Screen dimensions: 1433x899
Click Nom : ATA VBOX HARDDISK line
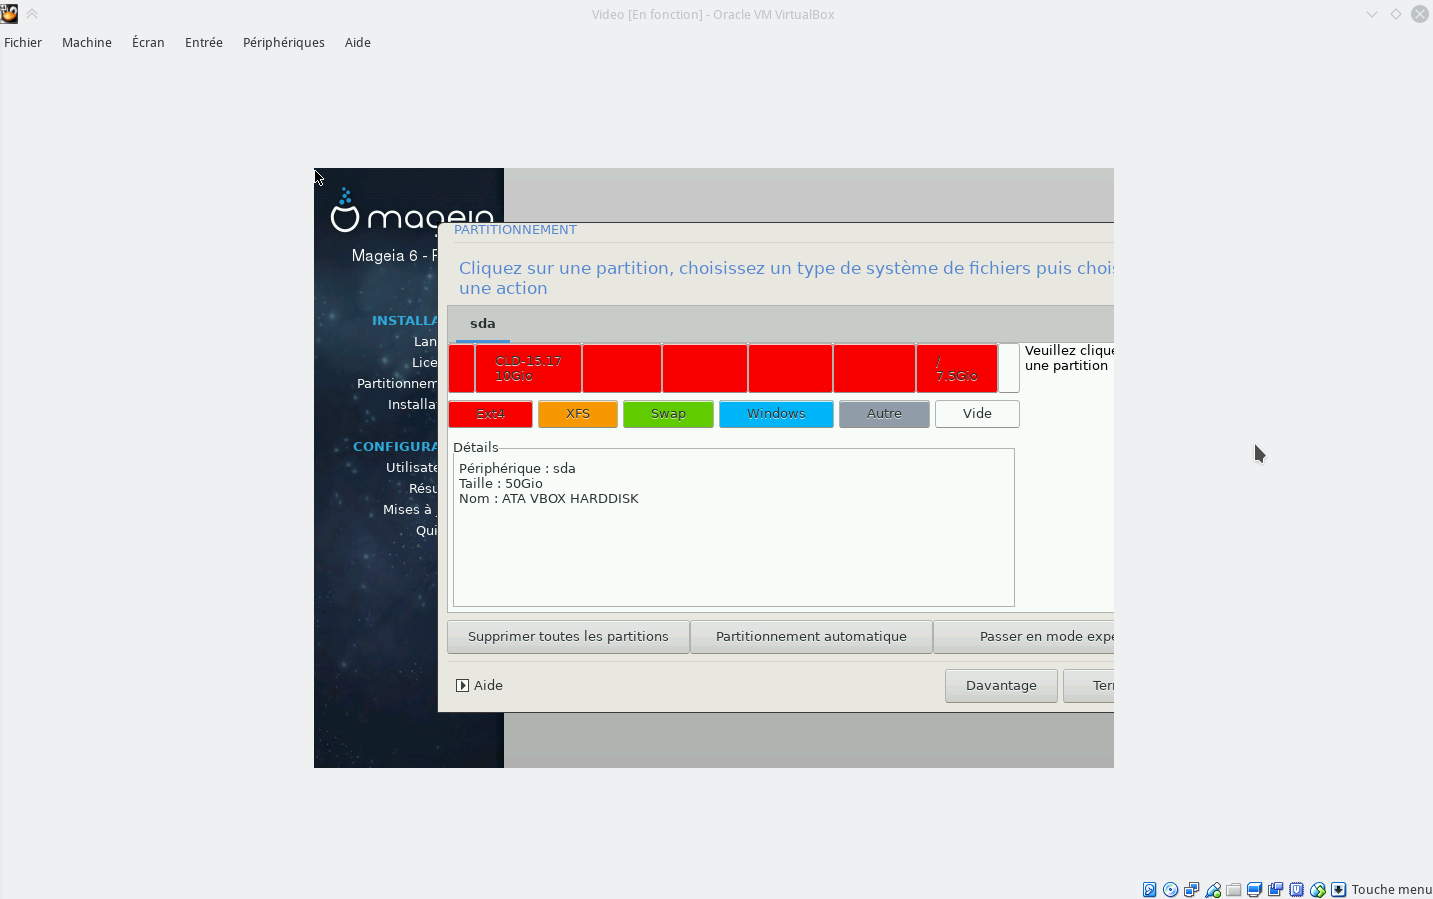click(x=549, y=498)
